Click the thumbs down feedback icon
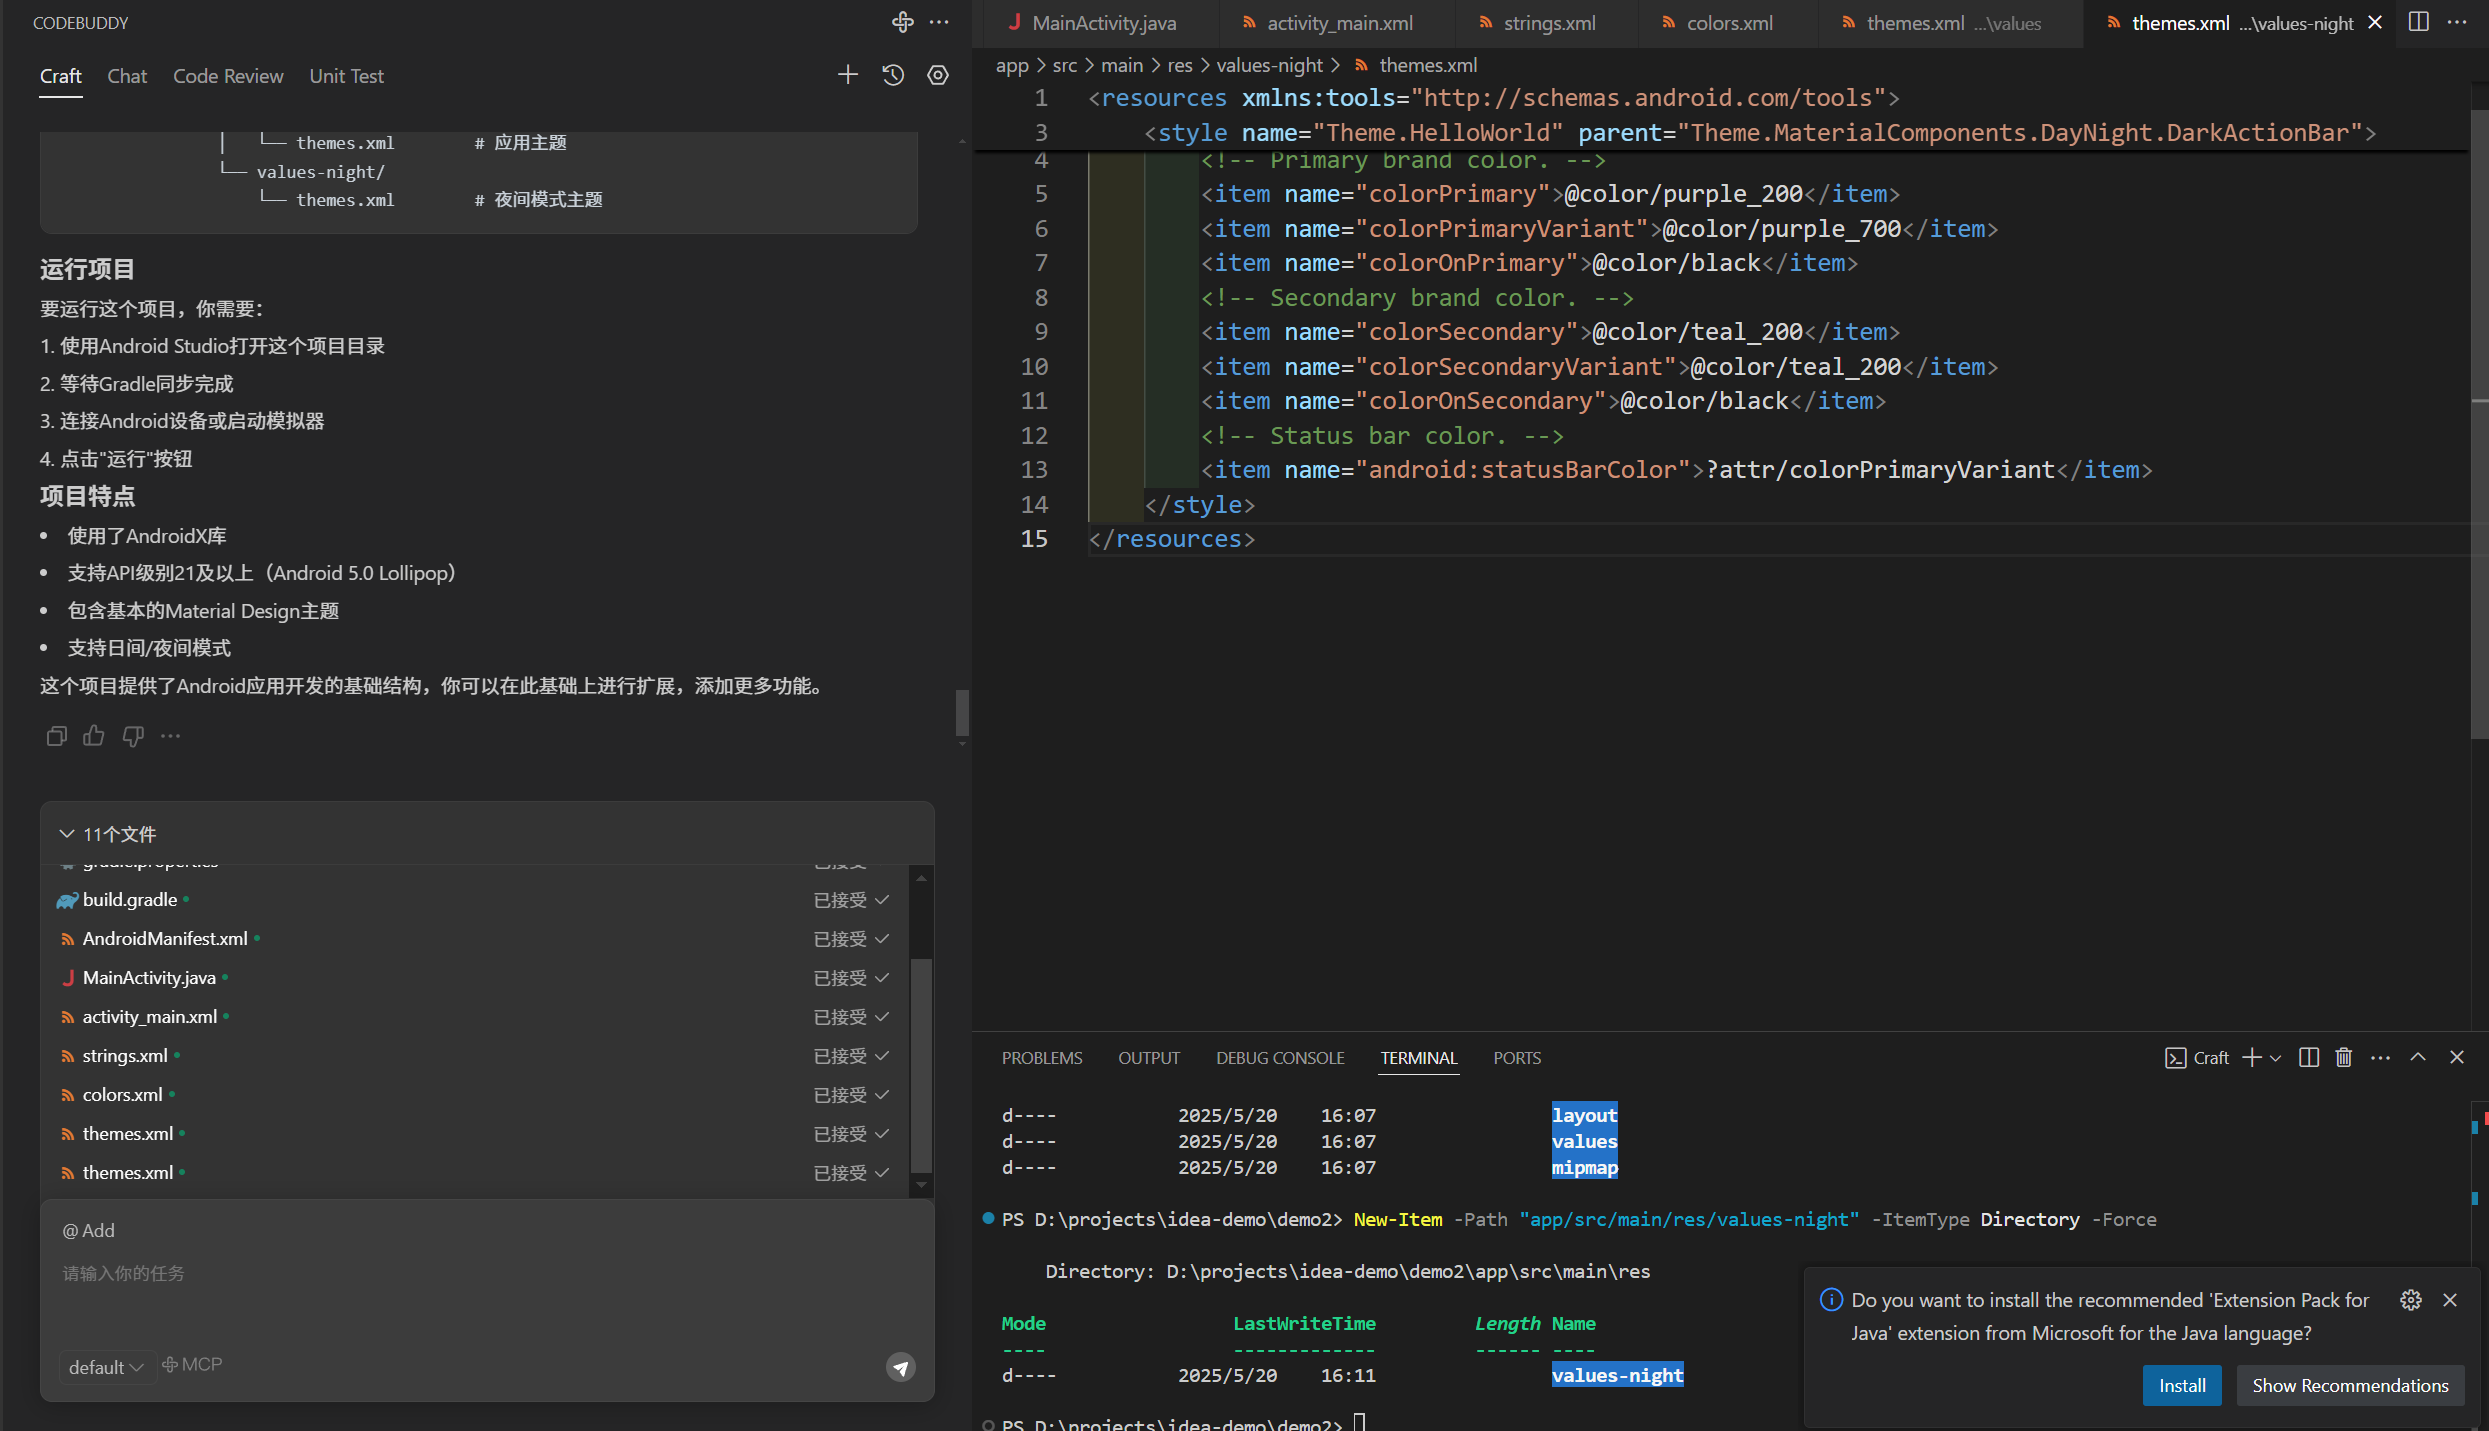Screen dimensions: 2489x1431 133,736
